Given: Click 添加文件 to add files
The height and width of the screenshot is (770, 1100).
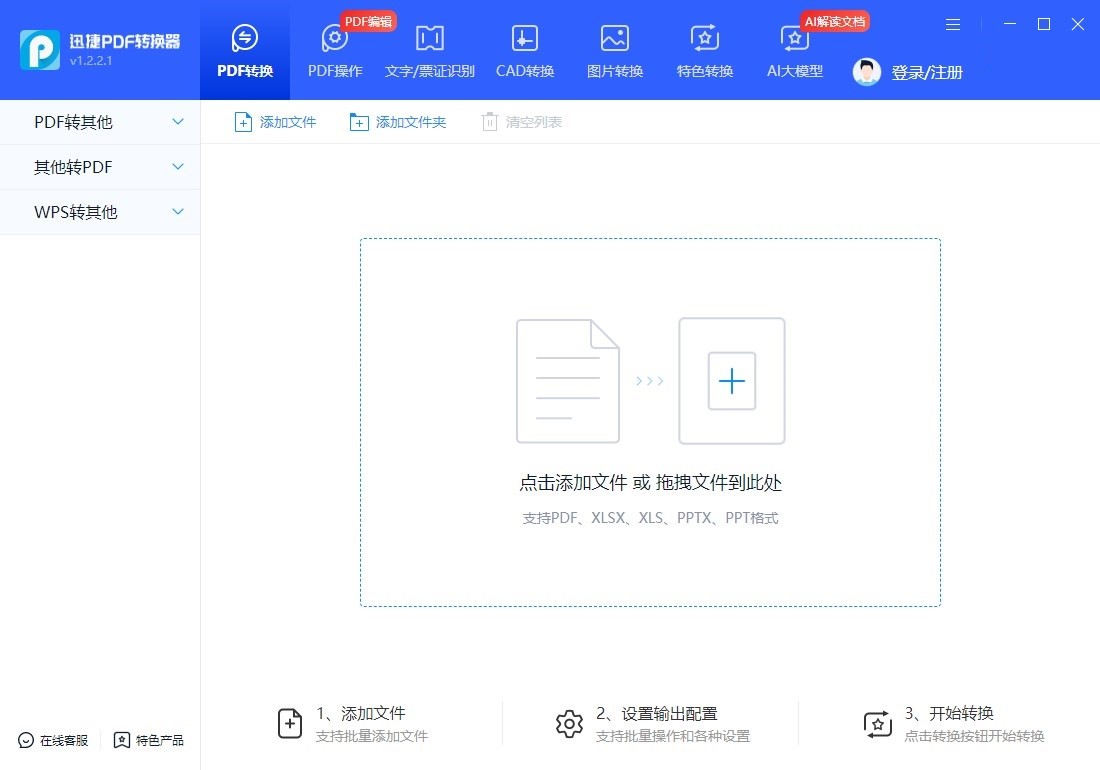Looking at the screenshot, I should coord(275,121).
